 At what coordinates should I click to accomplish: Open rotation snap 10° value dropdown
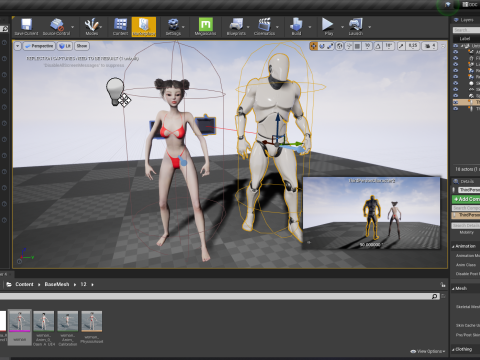pyautogui.click(x=389, y=46)
